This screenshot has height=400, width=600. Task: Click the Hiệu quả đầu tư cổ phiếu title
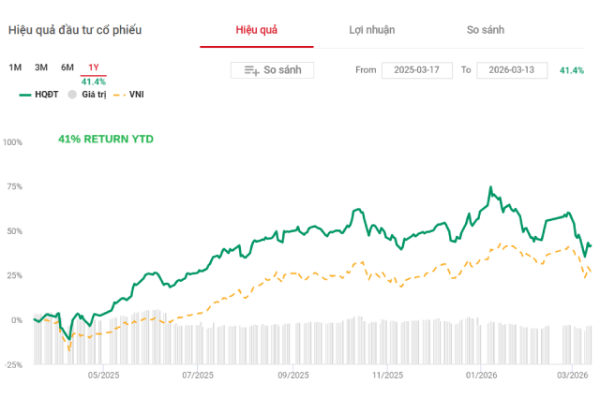coord(75,30)
